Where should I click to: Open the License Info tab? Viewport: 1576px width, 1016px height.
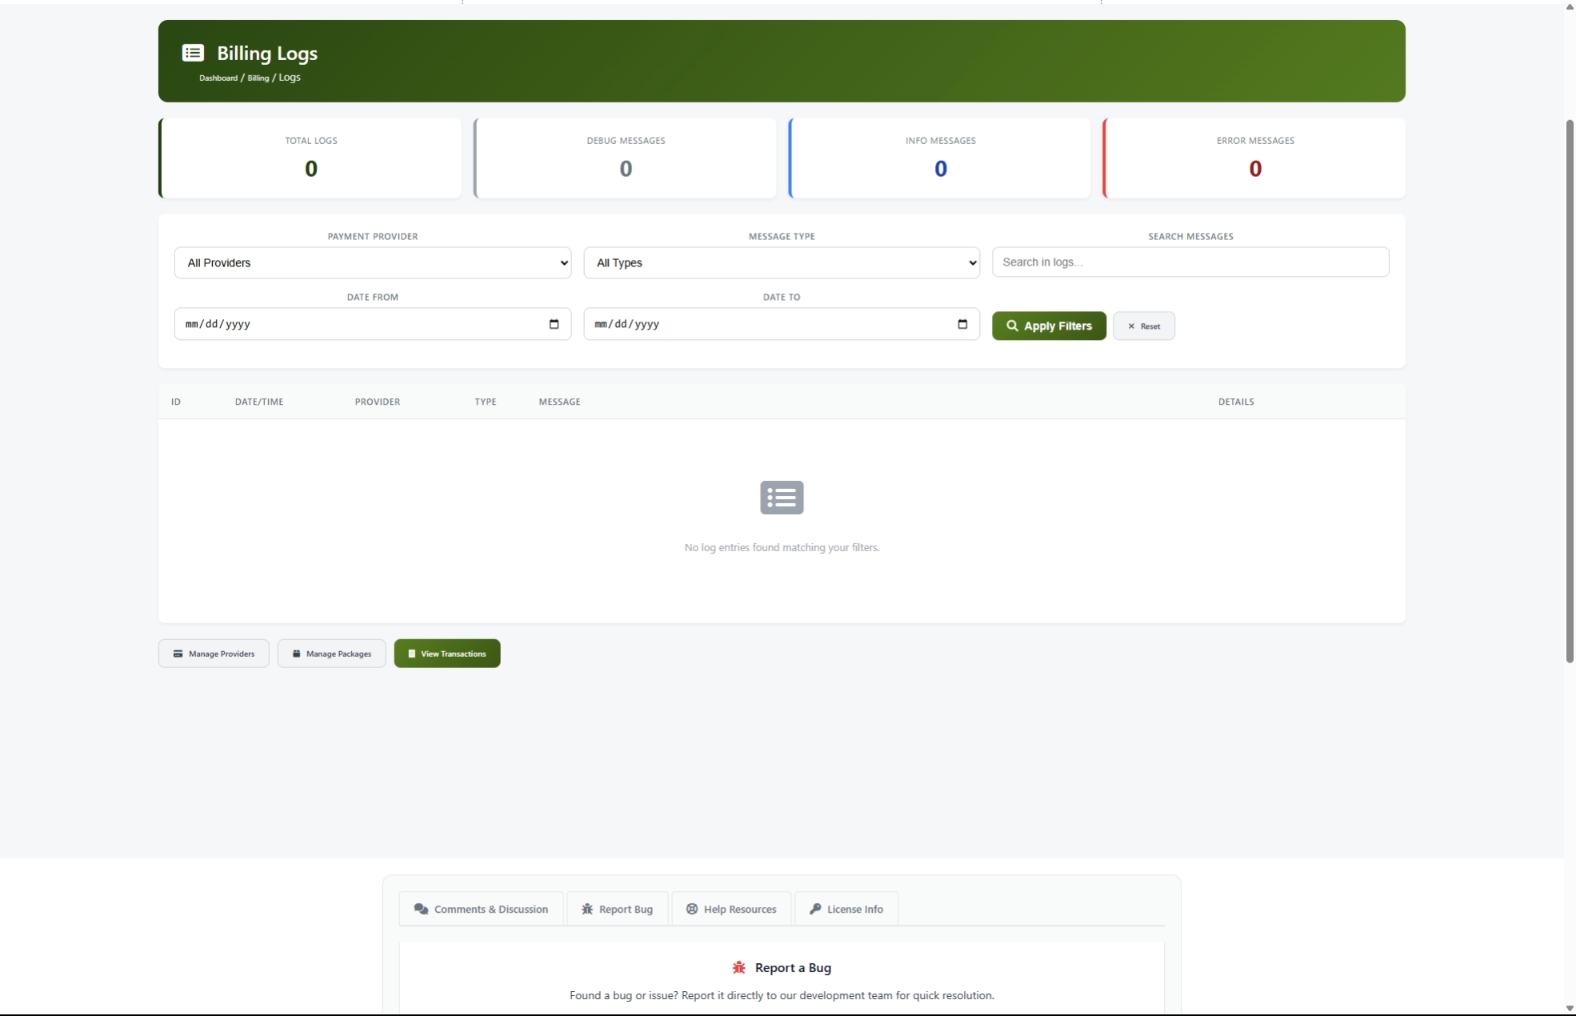pyautogui.click(x=846, y=909)
